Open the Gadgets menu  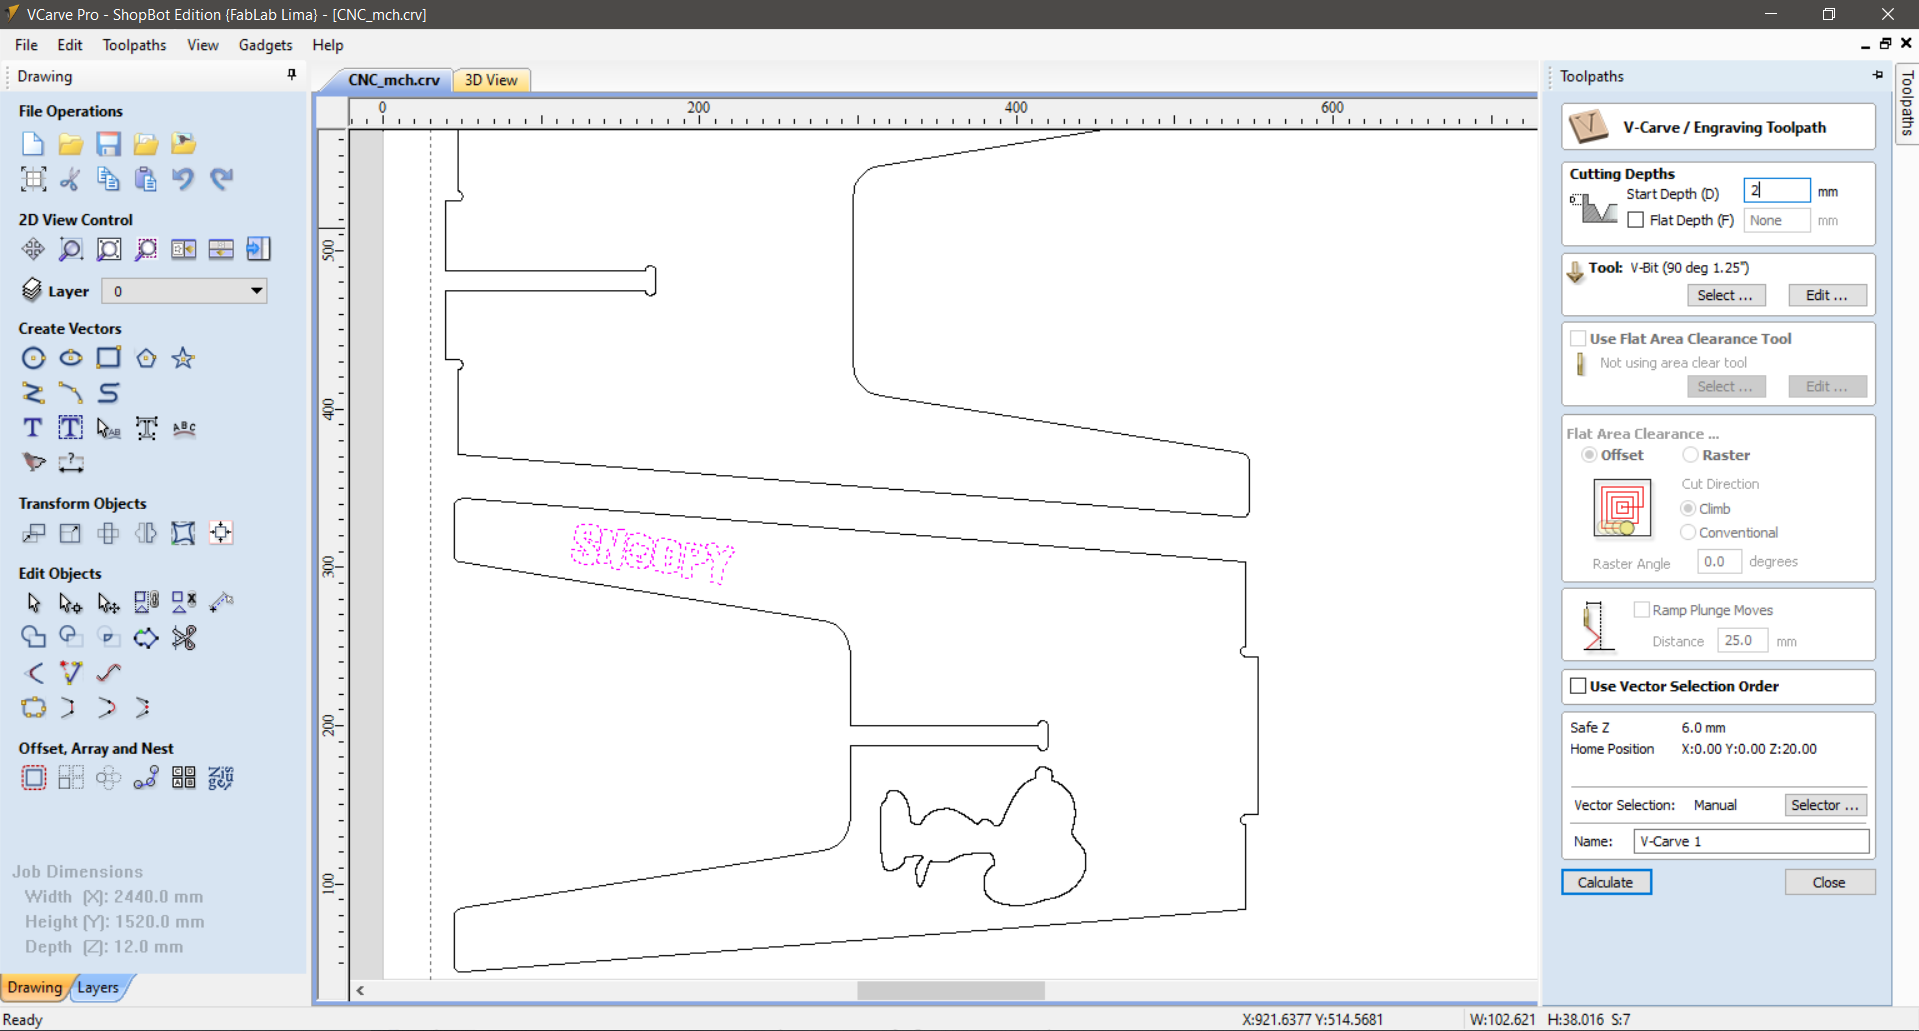[x=265, y=45]
